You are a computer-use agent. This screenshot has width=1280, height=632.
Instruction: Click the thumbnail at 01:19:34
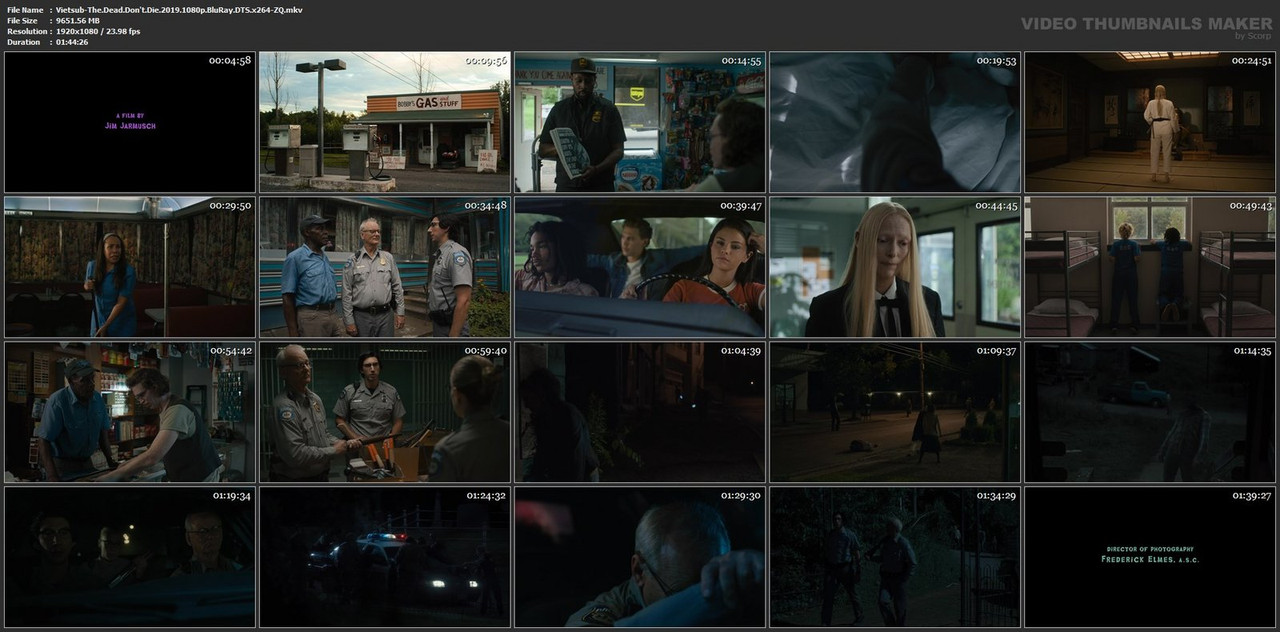click(x=130, y=557)
